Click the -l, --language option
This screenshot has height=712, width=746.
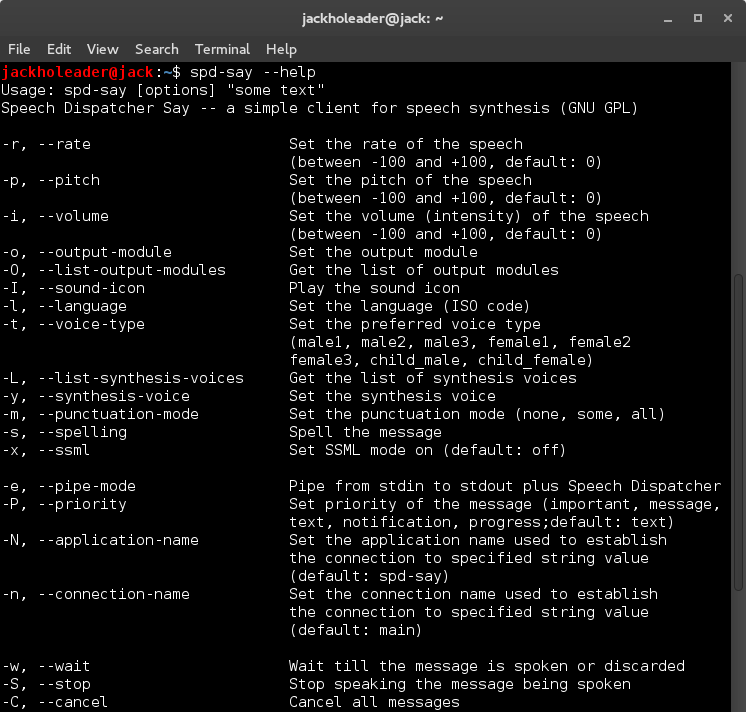[x=64, y=306]
